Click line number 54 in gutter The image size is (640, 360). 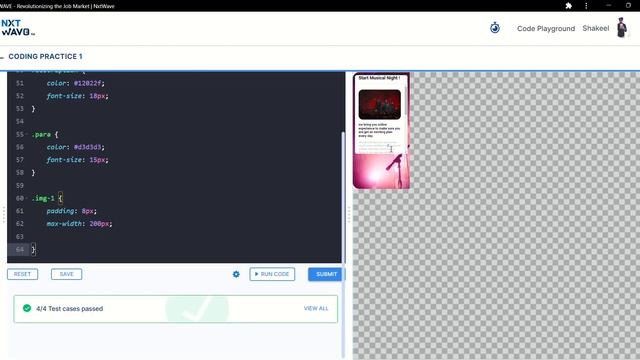(x=20, y=122)
